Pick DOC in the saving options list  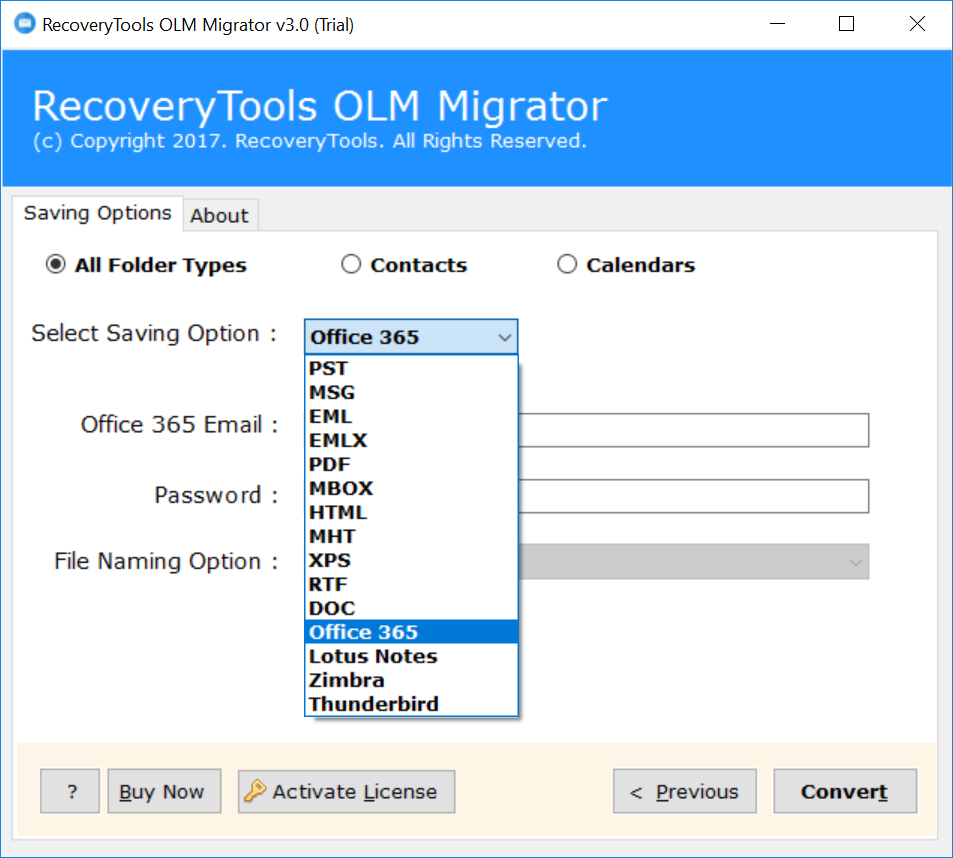tap(411, 608)
